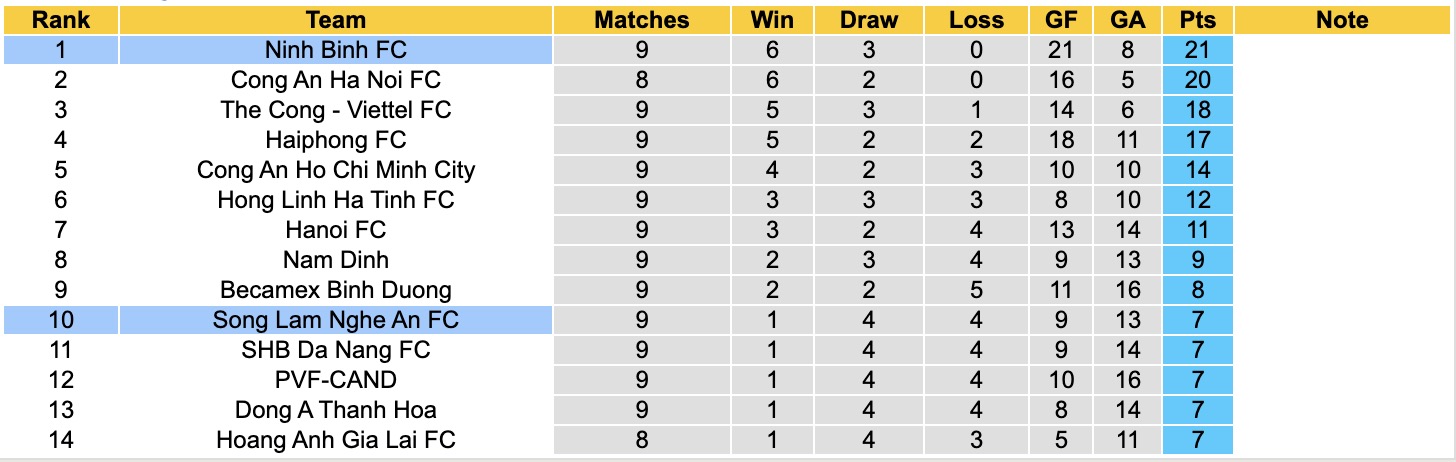Image resolution: width=1456 pixels, height=462 pixels.
Task: Click the GF column header
Action: (1061, 20)
